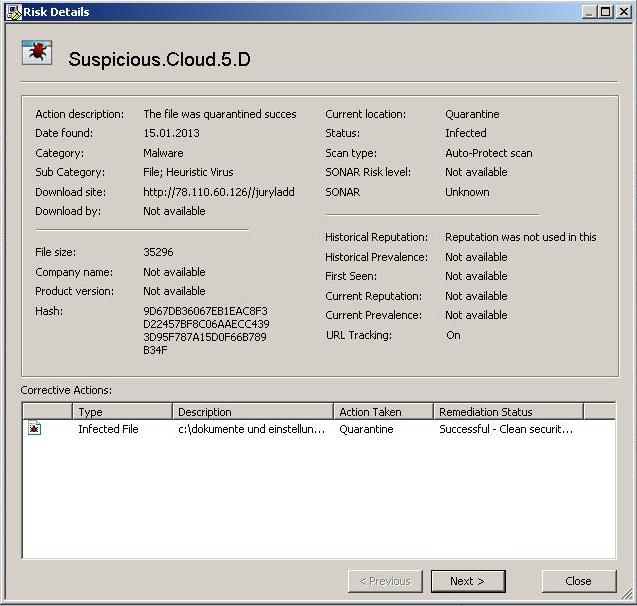Click the Quarantine action taken cell
The width and height of the screenshot is (637, 606).
pyautogui.click(x=366, y=429)
